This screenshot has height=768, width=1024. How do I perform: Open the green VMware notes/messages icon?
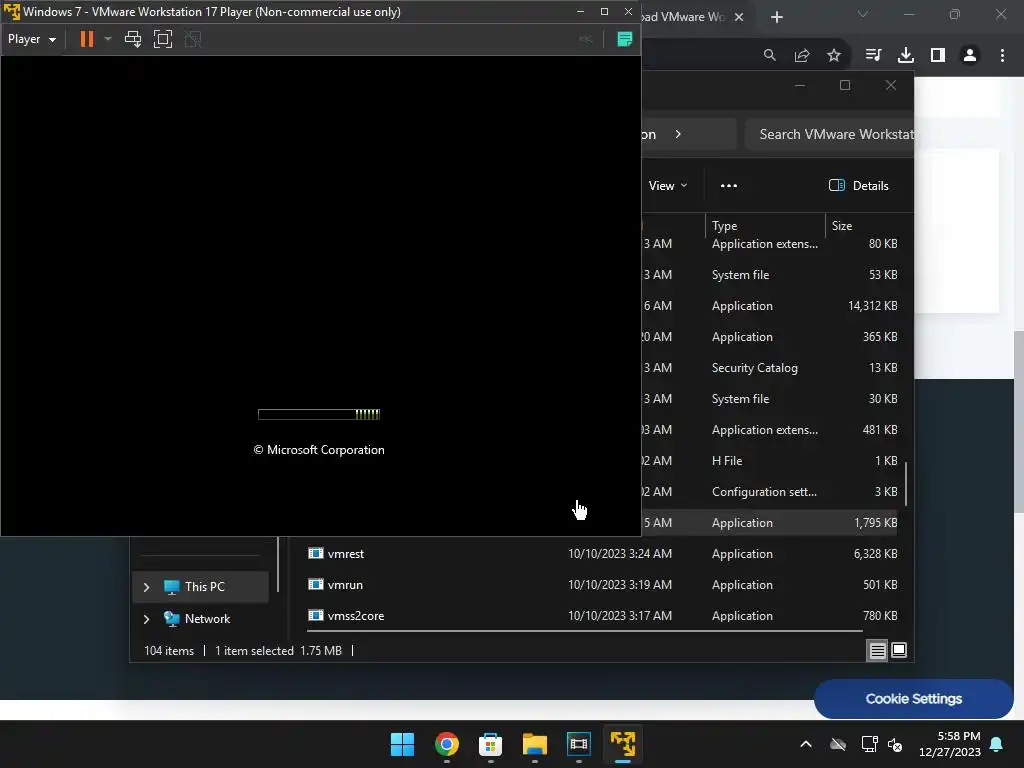tap(624, 39)
